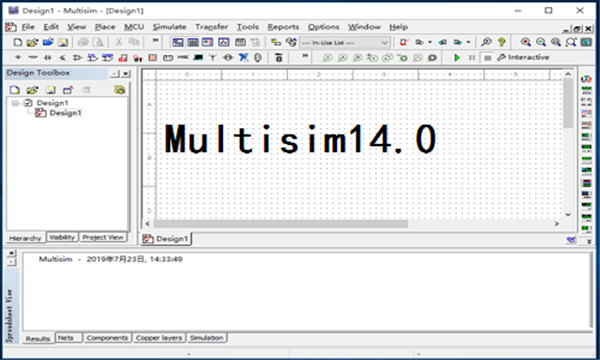Expand the Forward annotate dropdown arrow
600x360 pixels.
click(468, 42)
